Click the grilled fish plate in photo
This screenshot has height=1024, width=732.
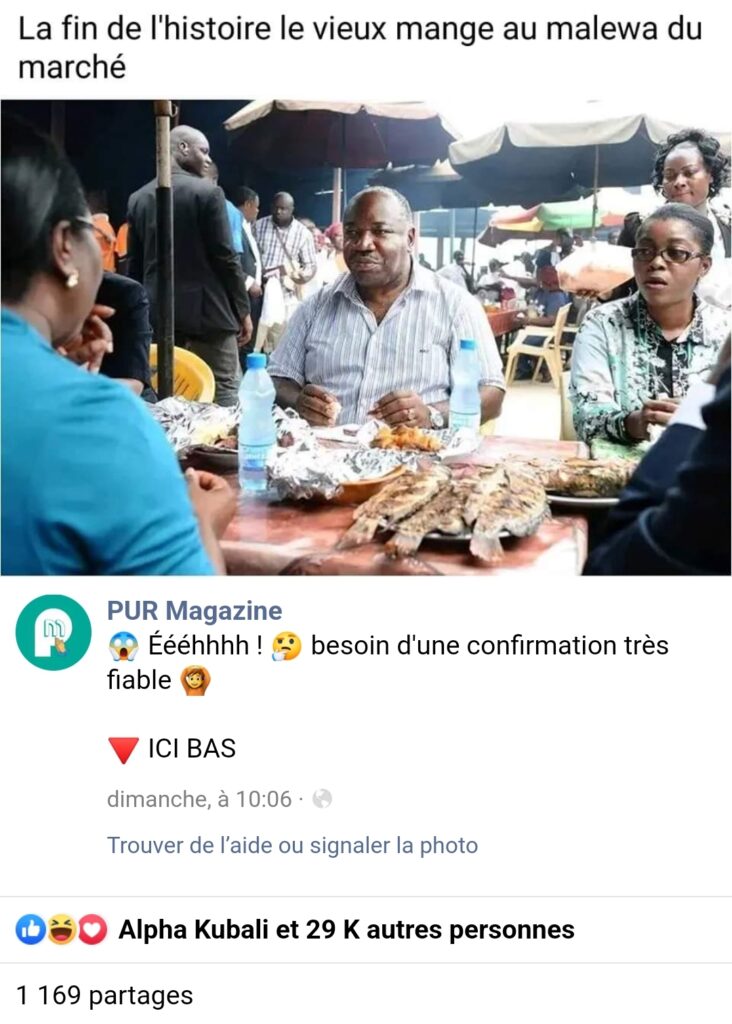pyautogui.click(x=446, y=511)
